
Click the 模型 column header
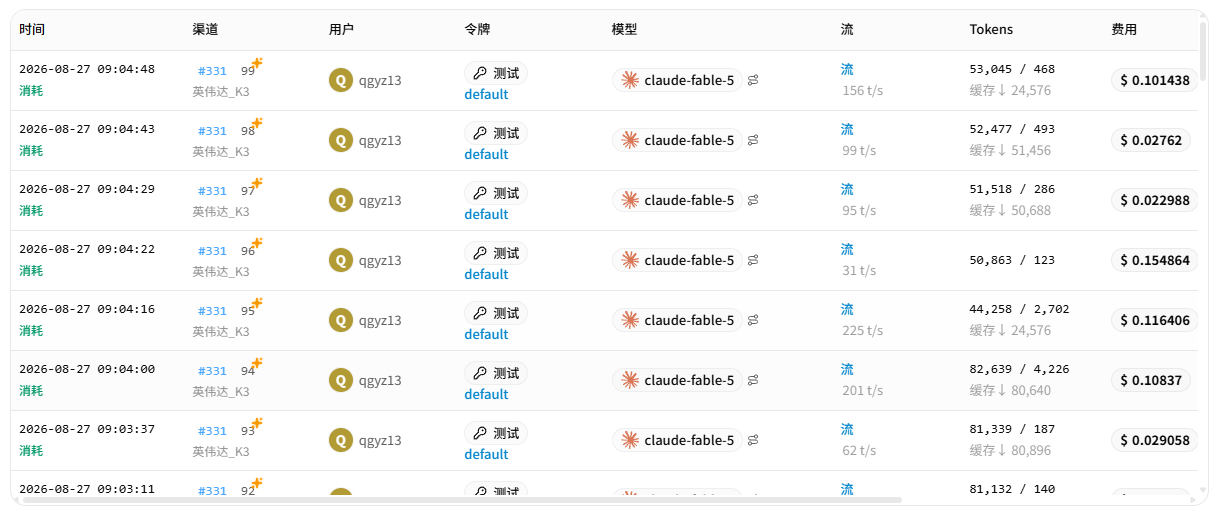click(624, 30)
